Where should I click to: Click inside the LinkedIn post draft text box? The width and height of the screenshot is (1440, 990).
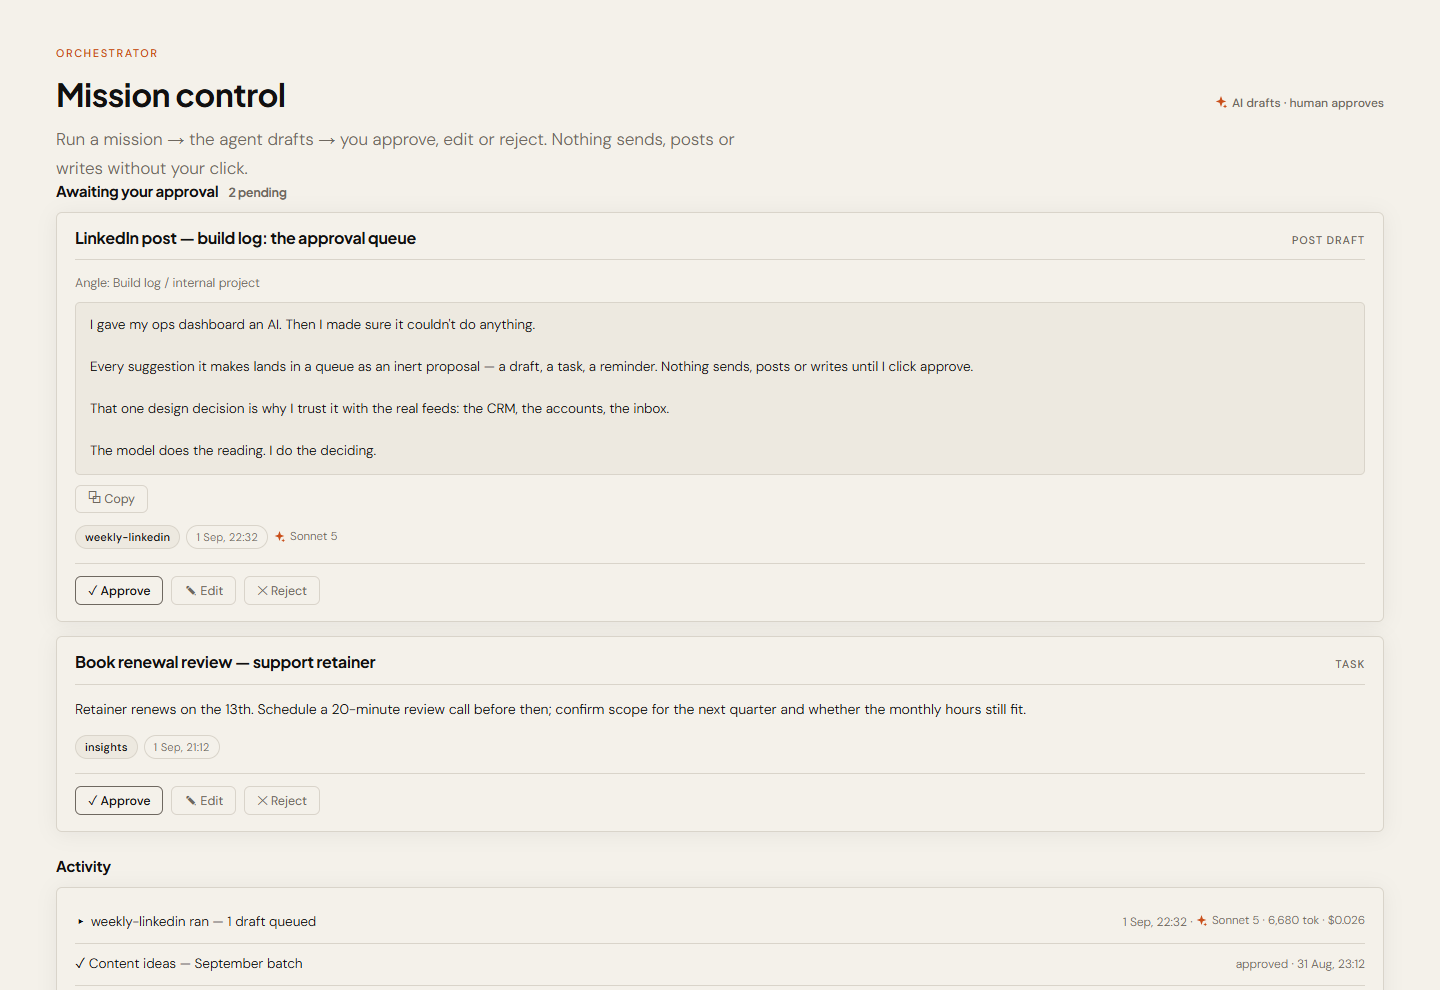[720, 388]
